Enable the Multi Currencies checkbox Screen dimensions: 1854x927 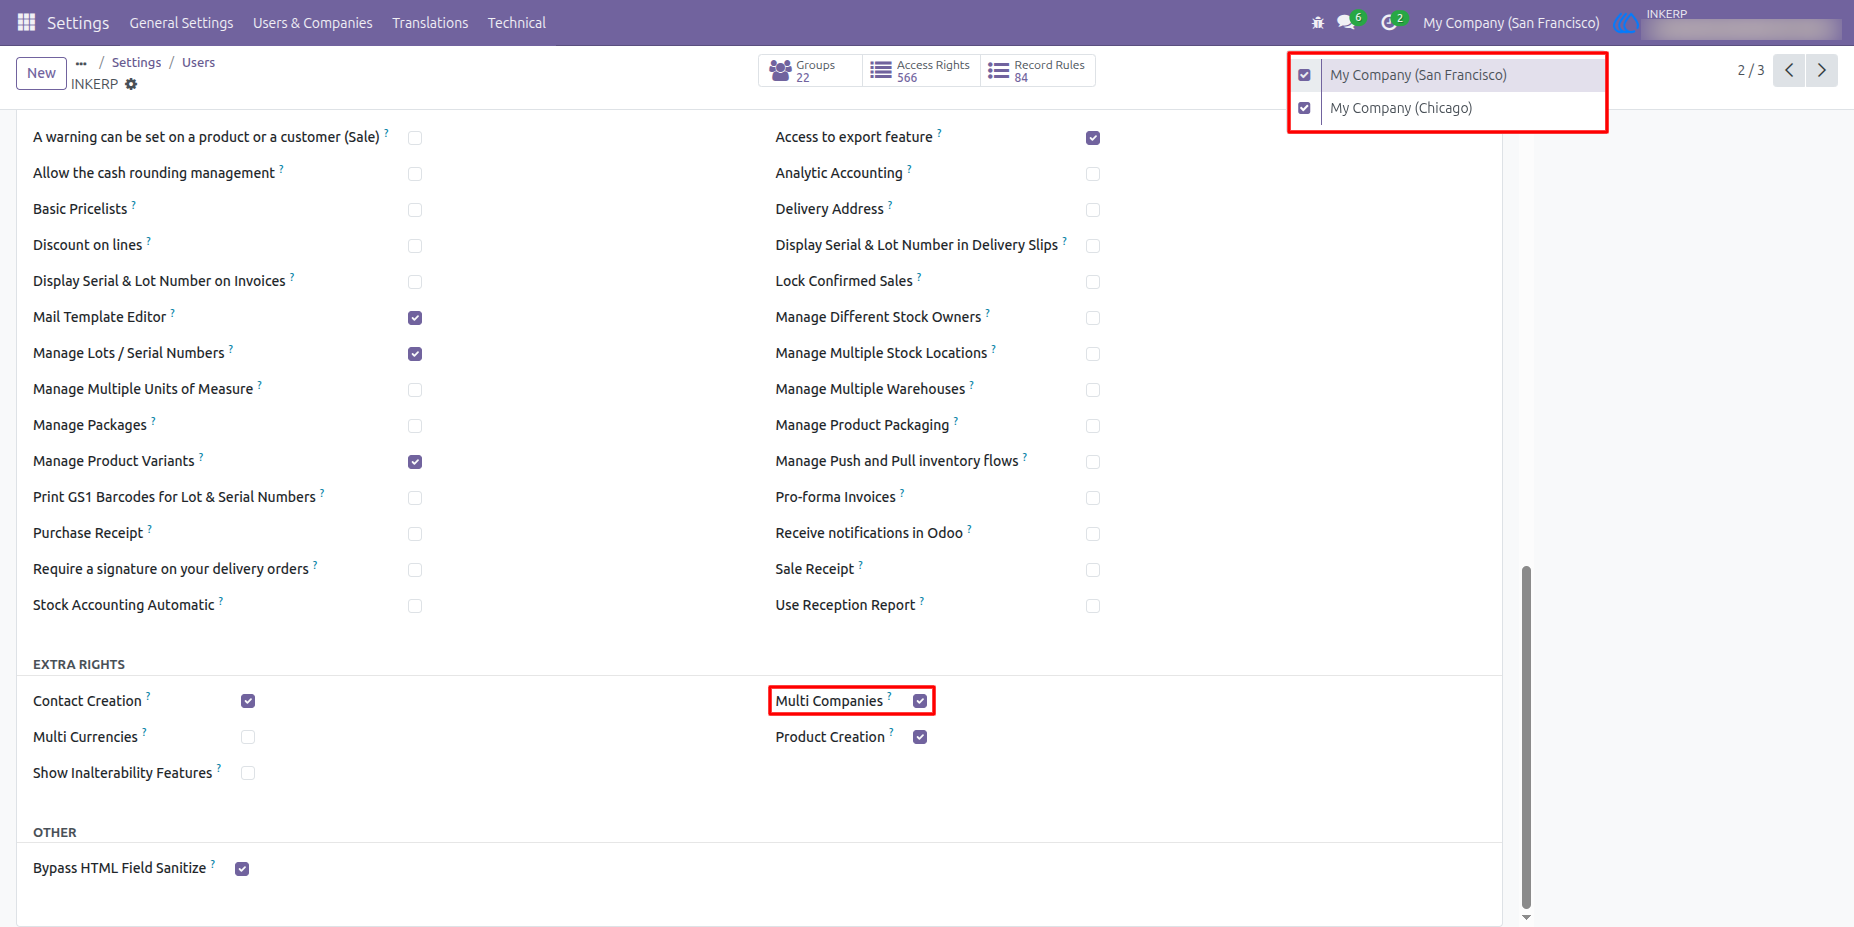(248, 737)
